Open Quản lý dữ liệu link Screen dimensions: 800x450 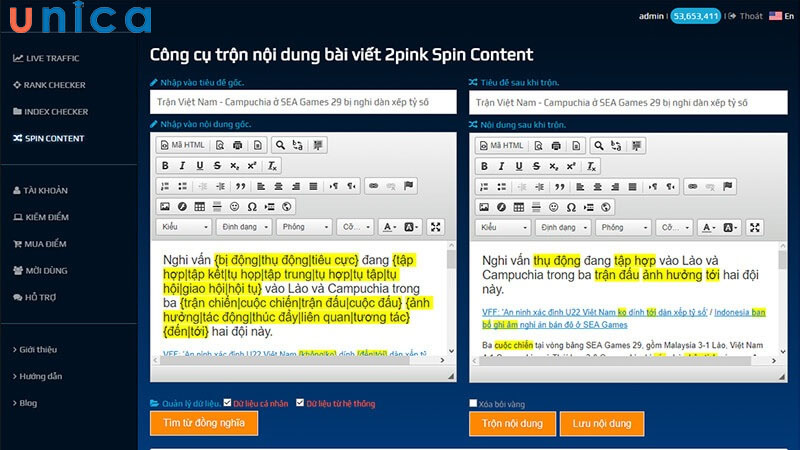click(x=186, y=403)
